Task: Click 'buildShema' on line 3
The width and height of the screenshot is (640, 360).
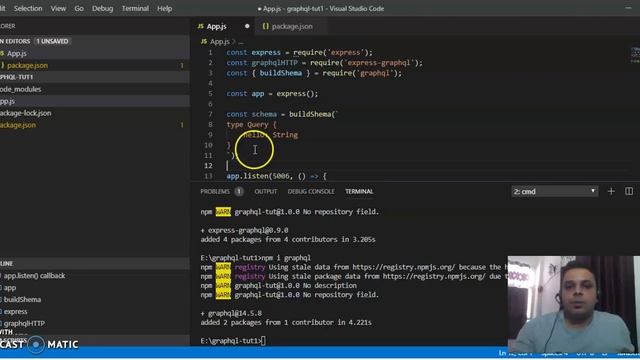Action: 281,73
